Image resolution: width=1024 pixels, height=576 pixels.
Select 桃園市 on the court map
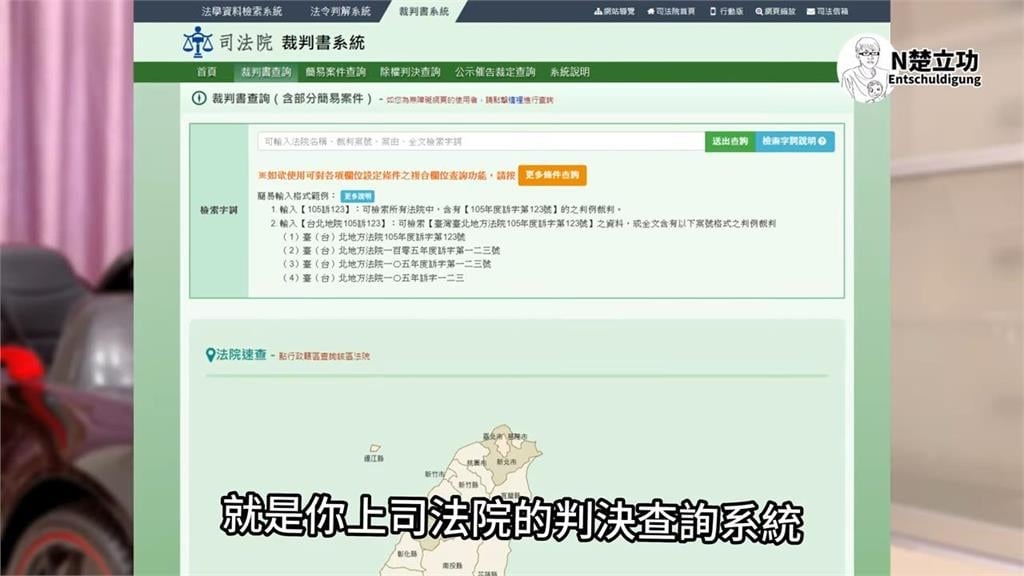476,462
